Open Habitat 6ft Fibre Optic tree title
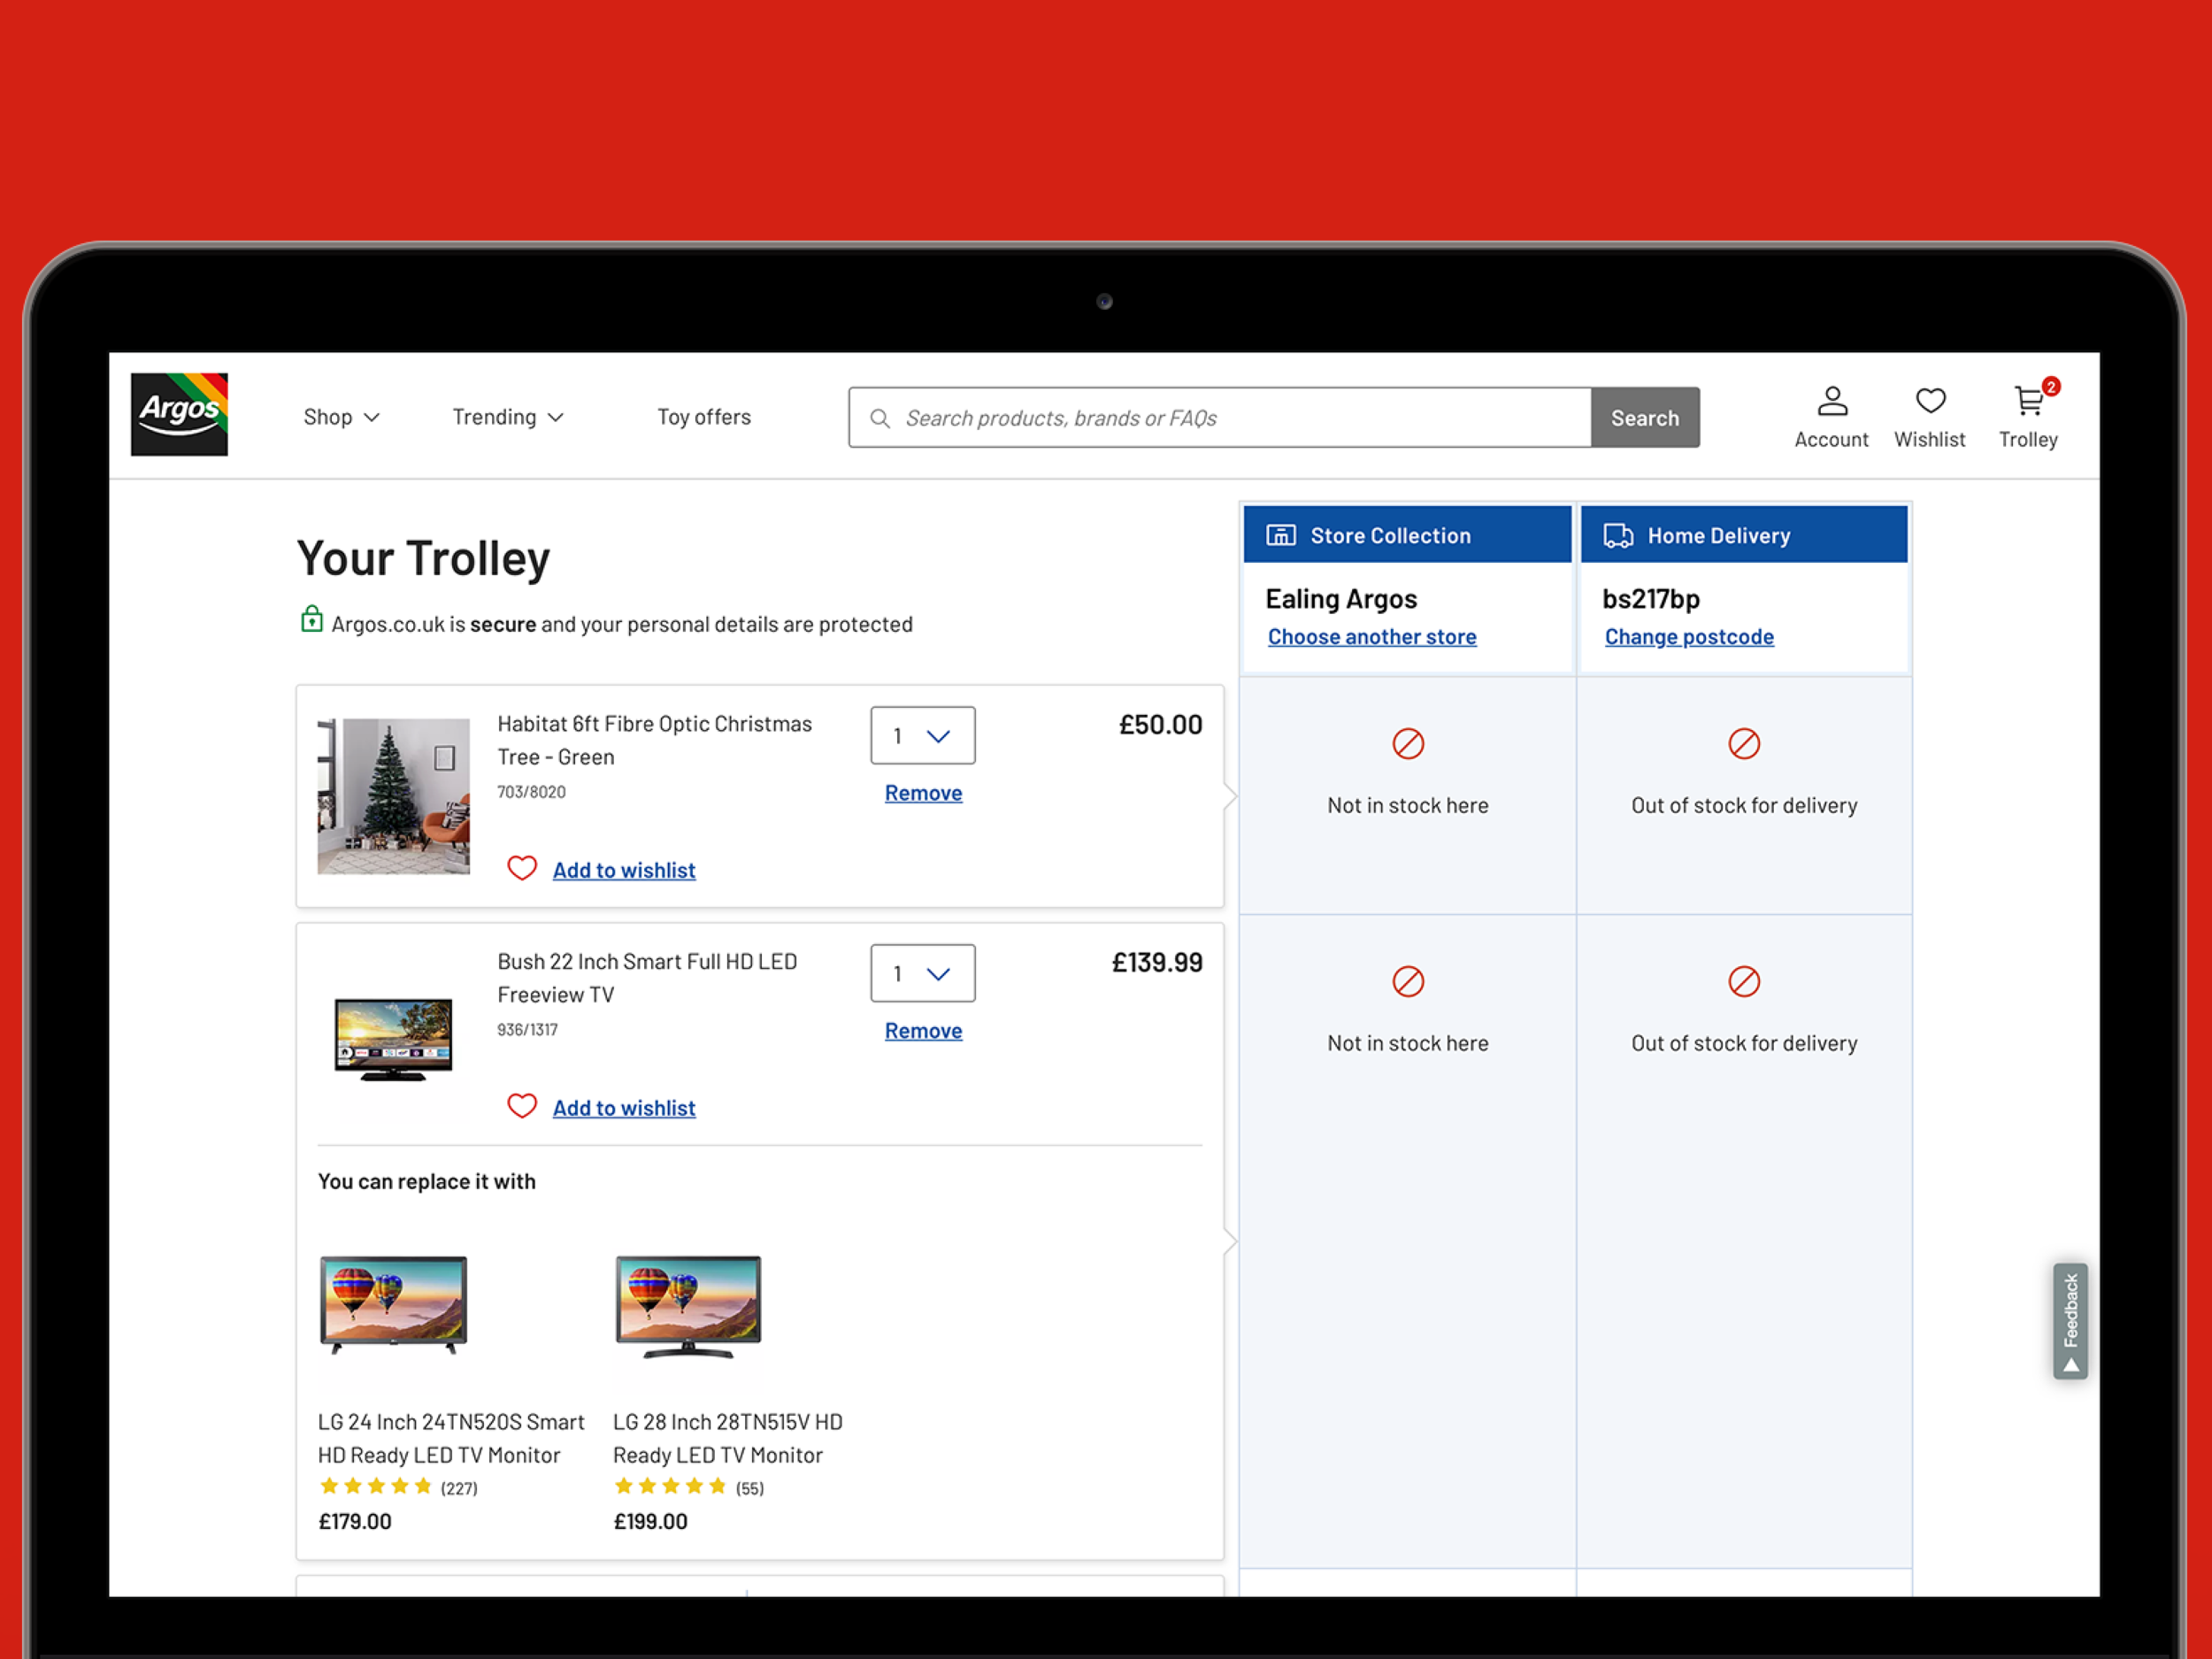The width and height of the screenshot is (2212, 1659). (x=655, y=740)
